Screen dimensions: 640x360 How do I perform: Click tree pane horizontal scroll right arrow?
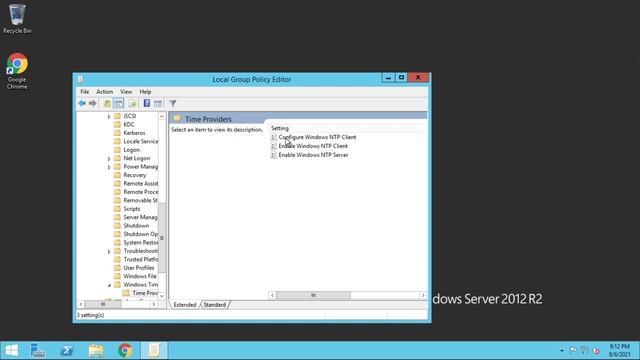[x=154, y=304]
